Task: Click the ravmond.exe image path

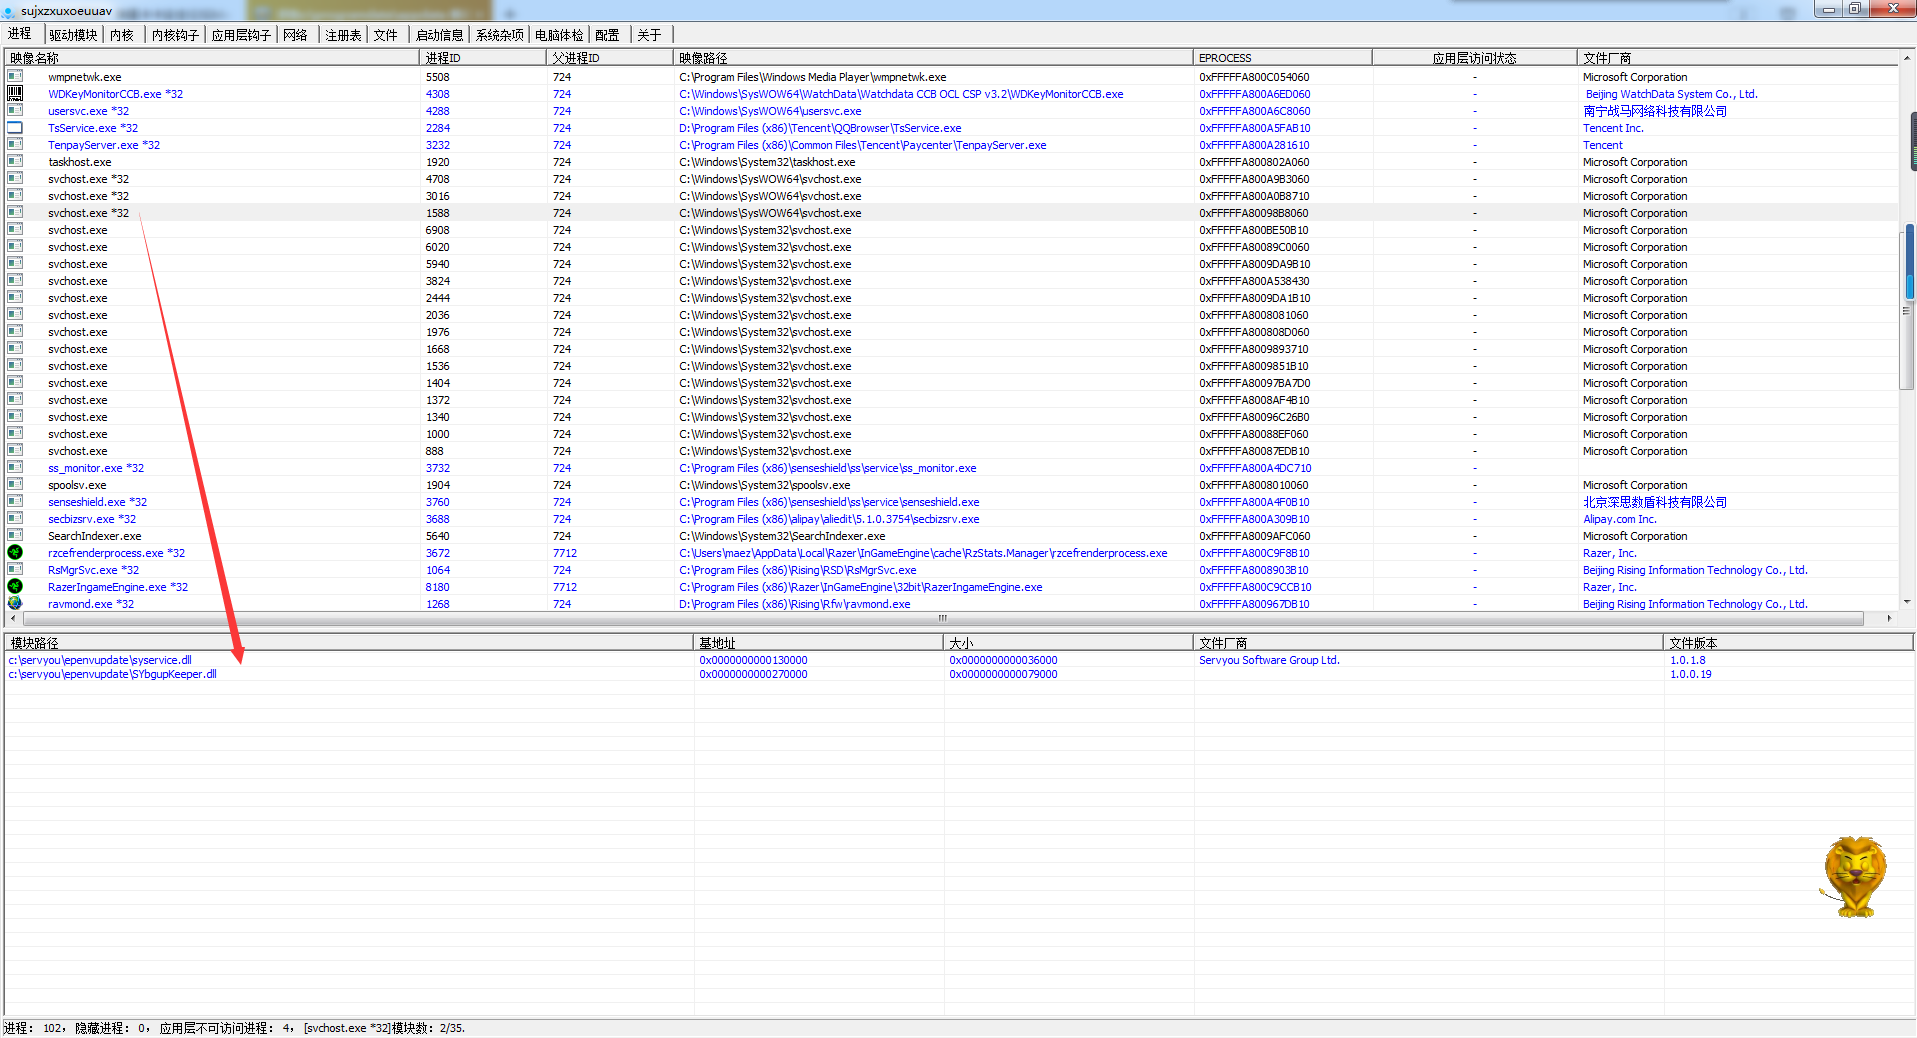Action: click(795, 604)
